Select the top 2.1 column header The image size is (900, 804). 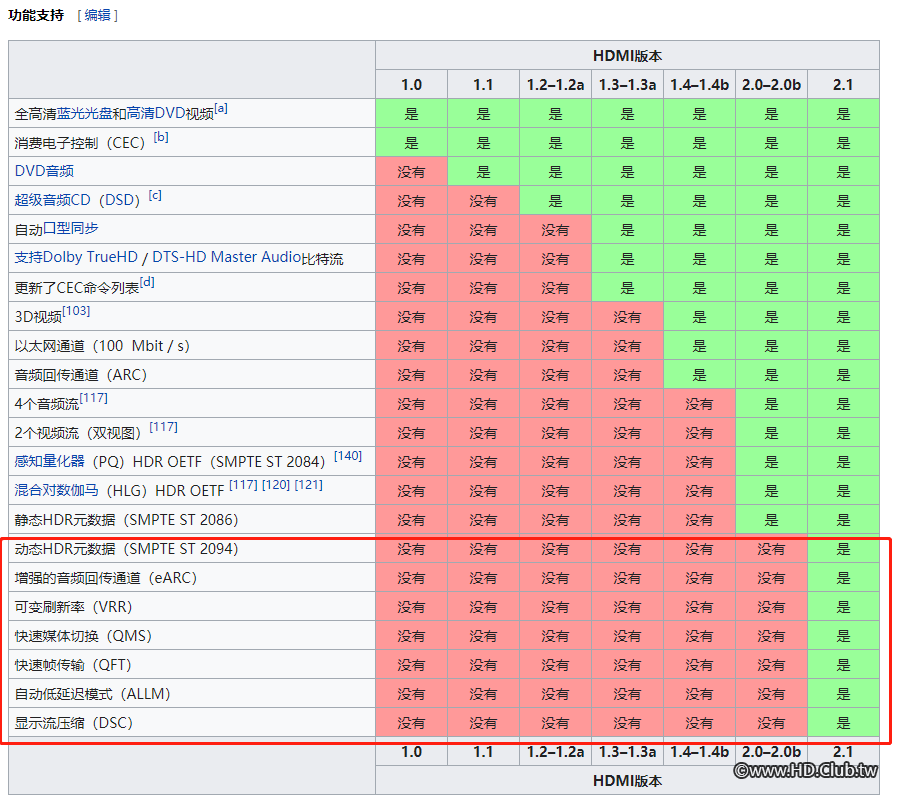pos(843,85)
